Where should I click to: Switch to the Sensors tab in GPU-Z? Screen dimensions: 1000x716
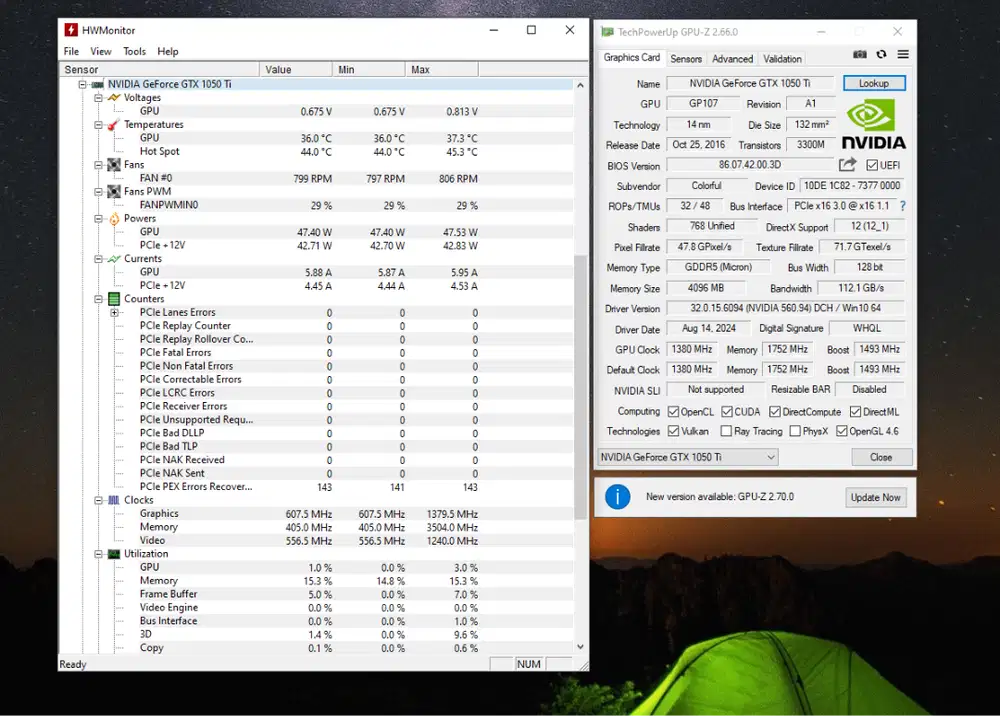click(686, 59)
